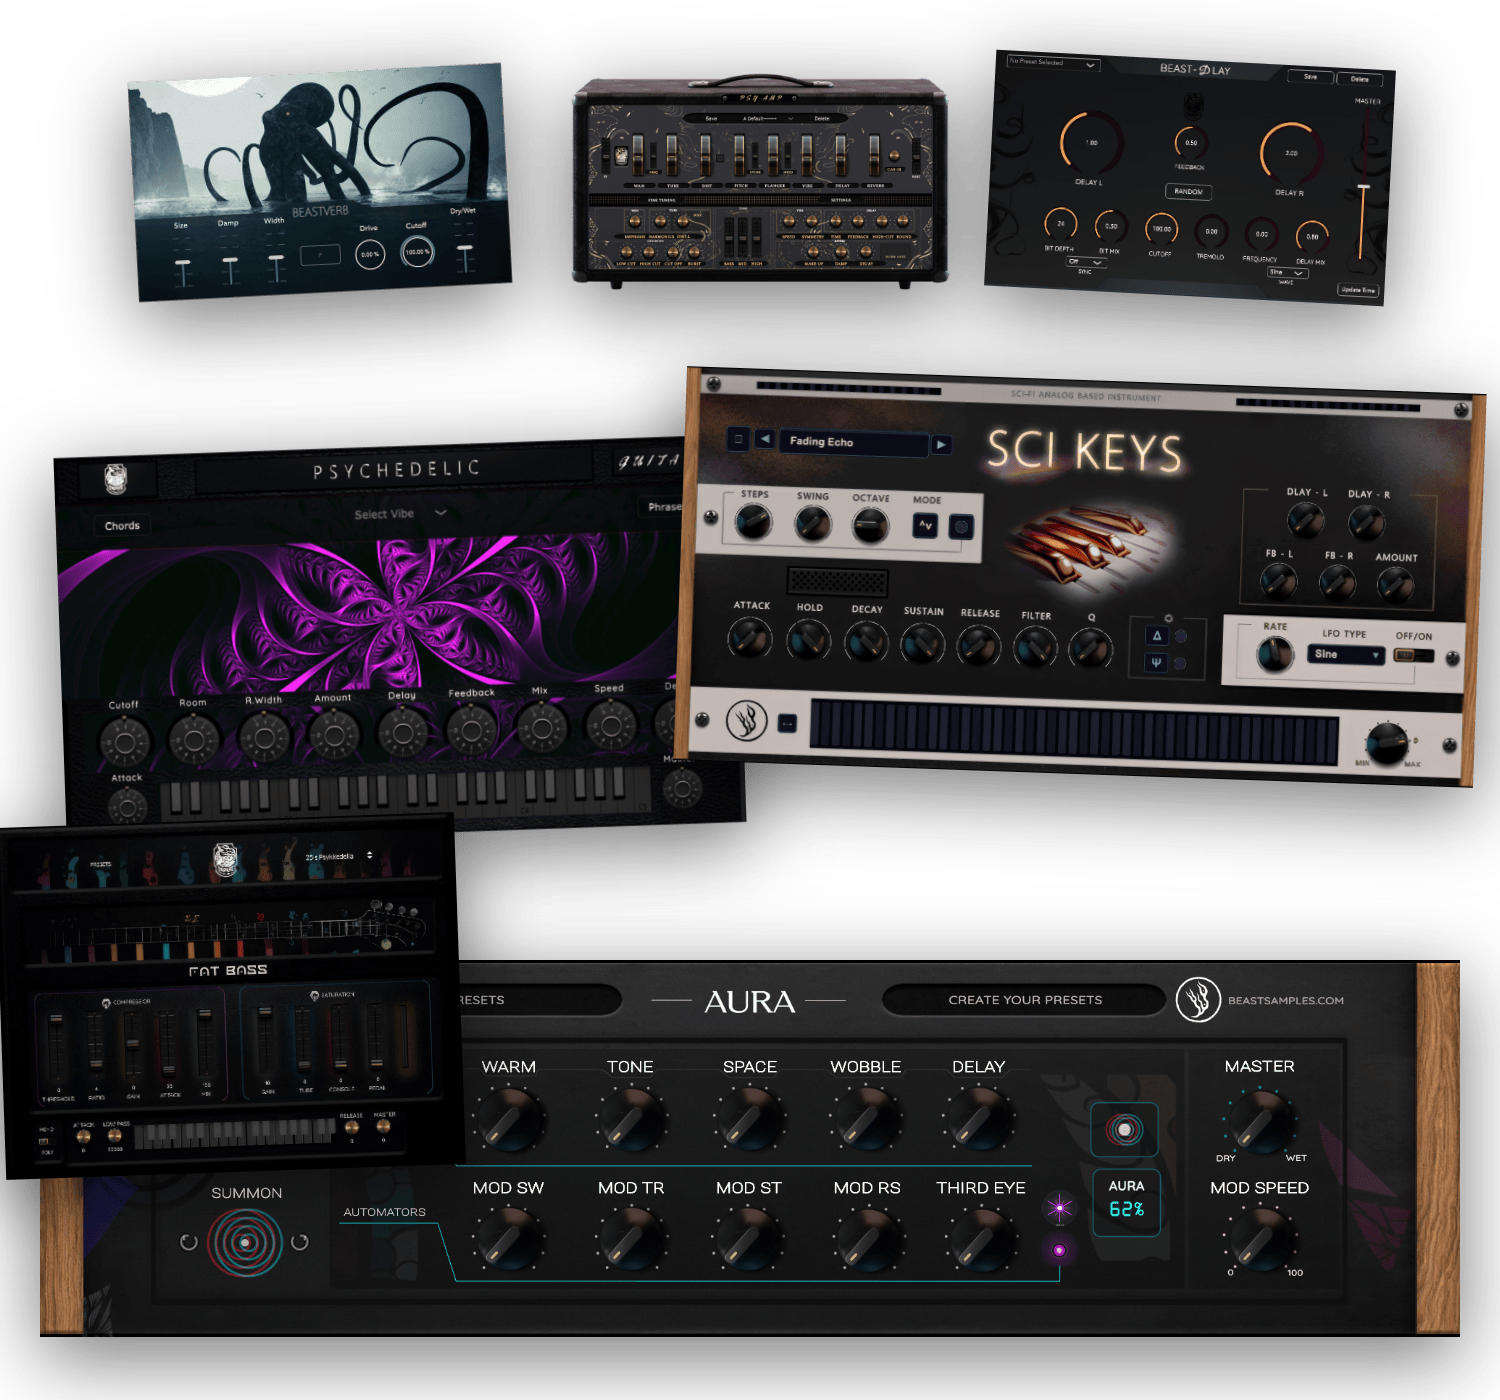The width and height of the screenshot is (1500, 1400).
Task: Click the Rate knob in Sci Keys LFO
Action: pyautogui.click(x=1274, y=654)
